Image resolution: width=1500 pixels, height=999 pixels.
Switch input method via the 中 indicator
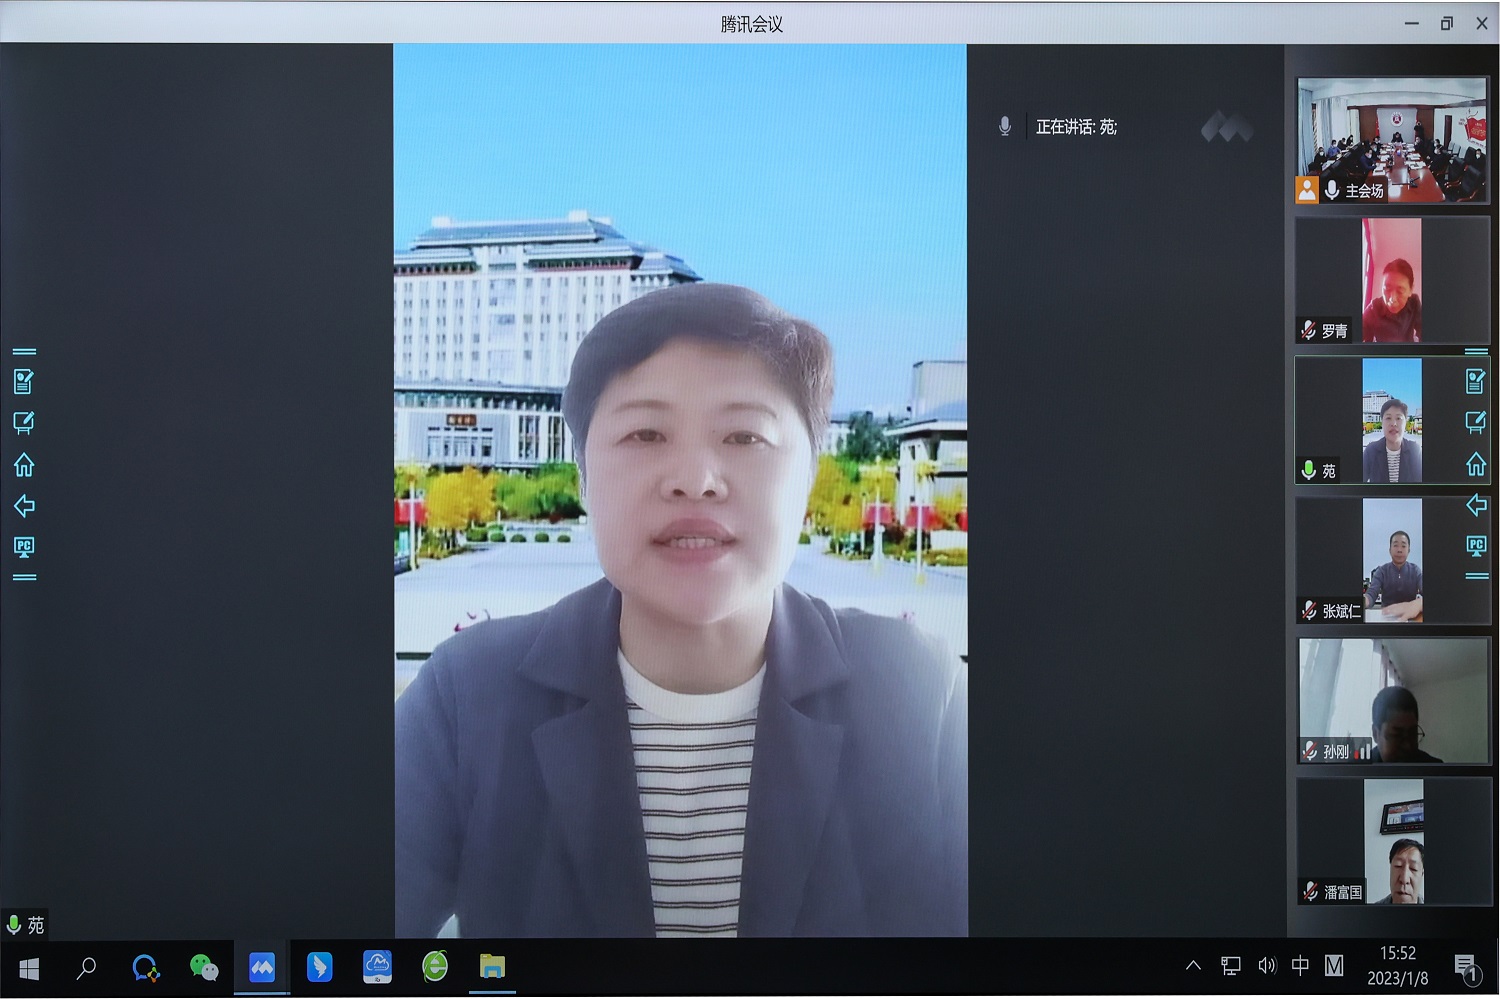tap(1299, 966)
